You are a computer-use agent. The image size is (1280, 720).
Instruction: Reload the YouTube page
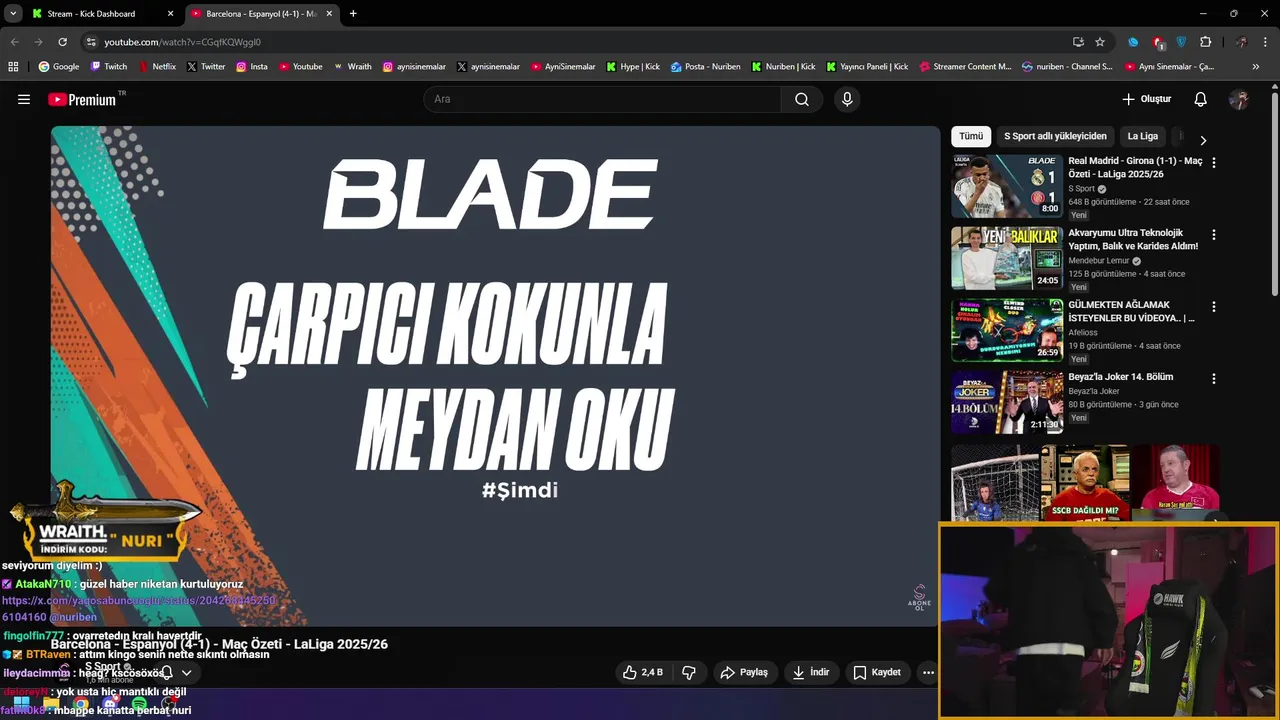62,42
